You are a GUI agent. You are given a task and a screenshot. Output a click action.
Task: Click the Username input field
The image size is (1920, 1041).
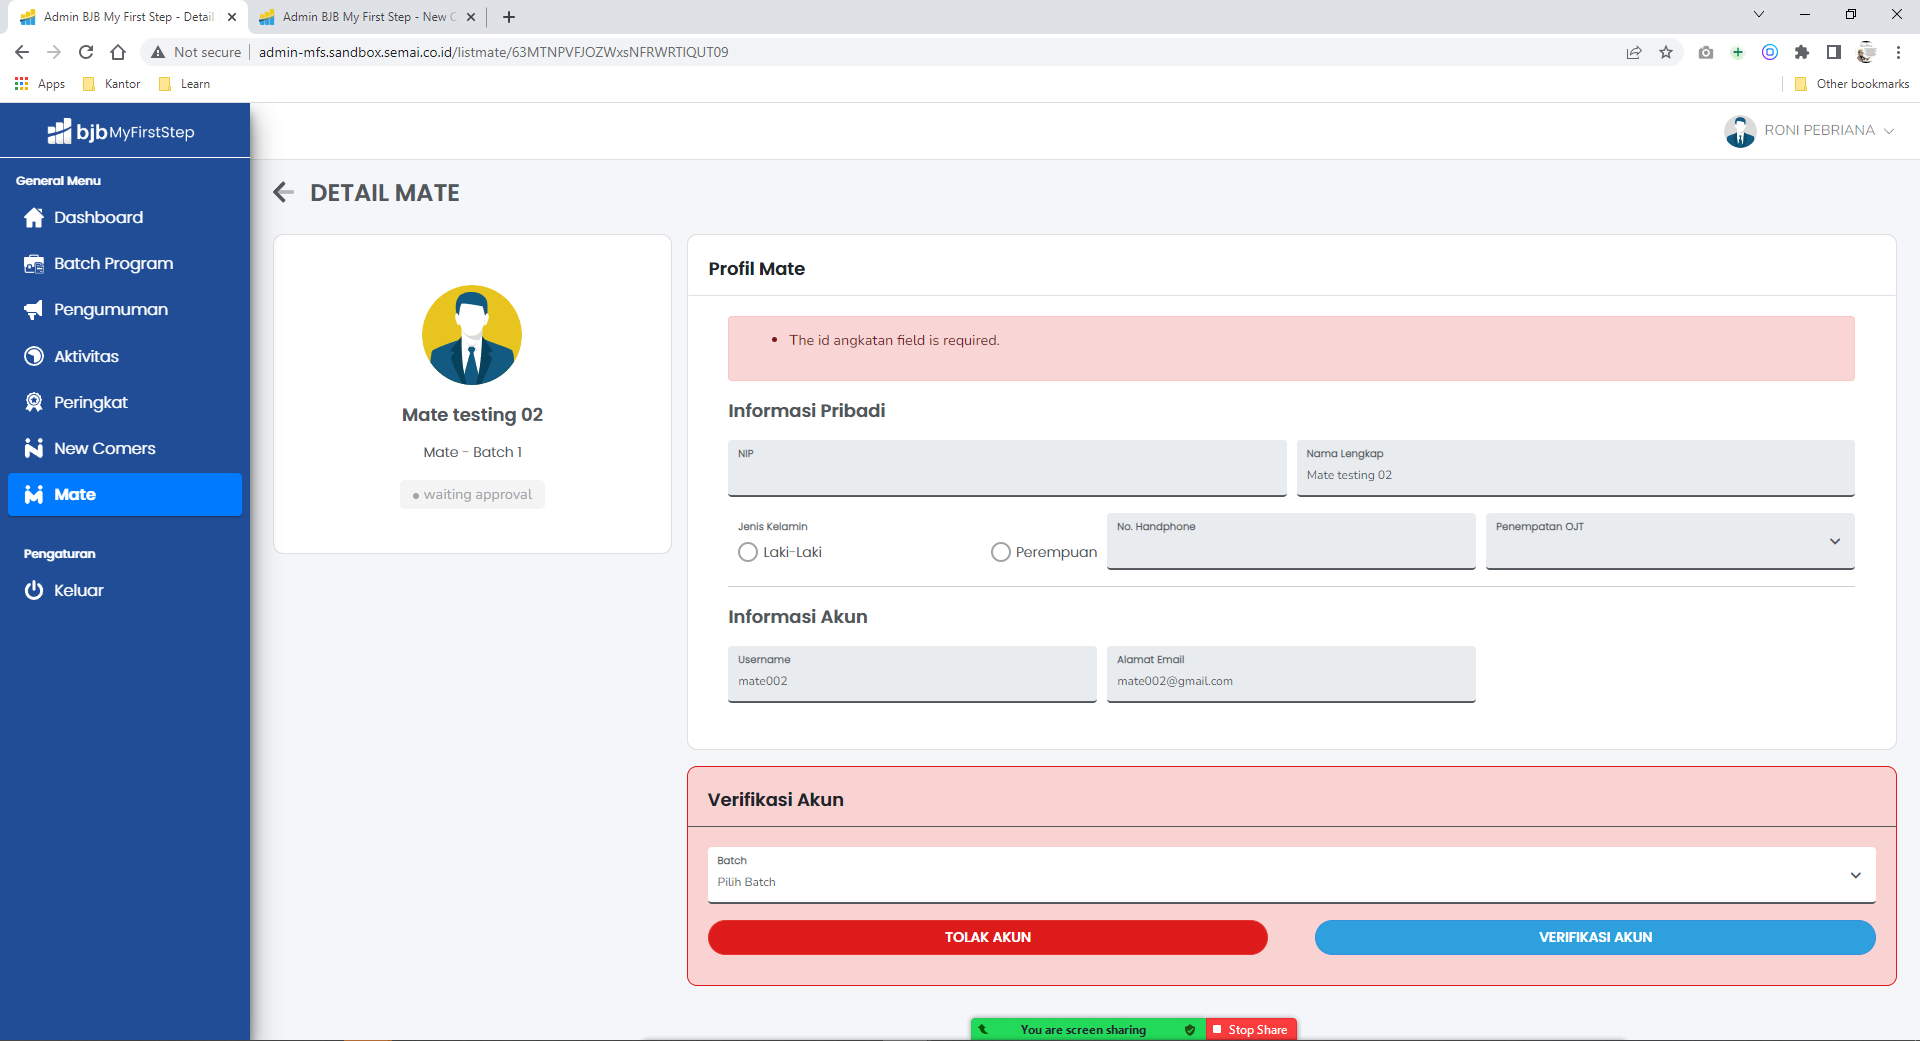tap(912, 674)
